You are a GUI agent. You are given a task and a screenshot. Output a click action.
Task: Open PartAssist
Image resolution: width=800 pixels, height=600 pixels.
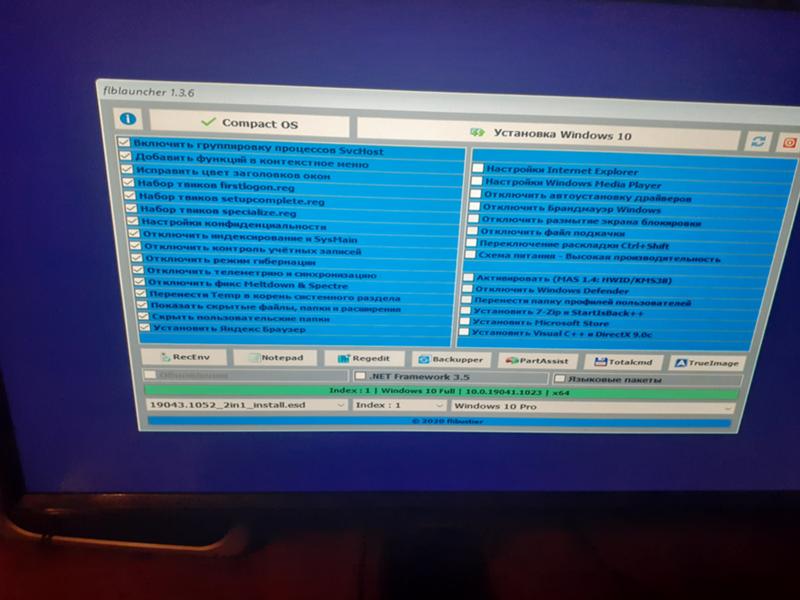(537, 361)
